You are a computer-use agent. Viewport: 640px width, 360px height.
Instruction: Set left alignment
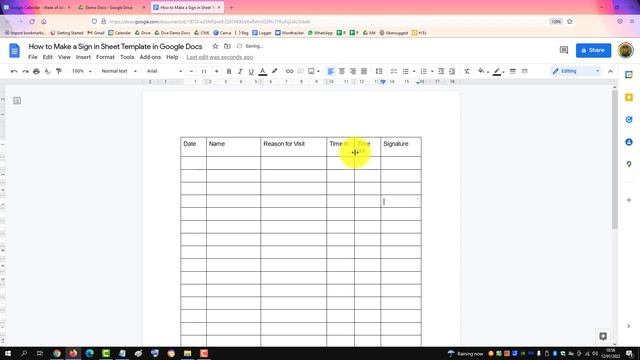(331, 71)
